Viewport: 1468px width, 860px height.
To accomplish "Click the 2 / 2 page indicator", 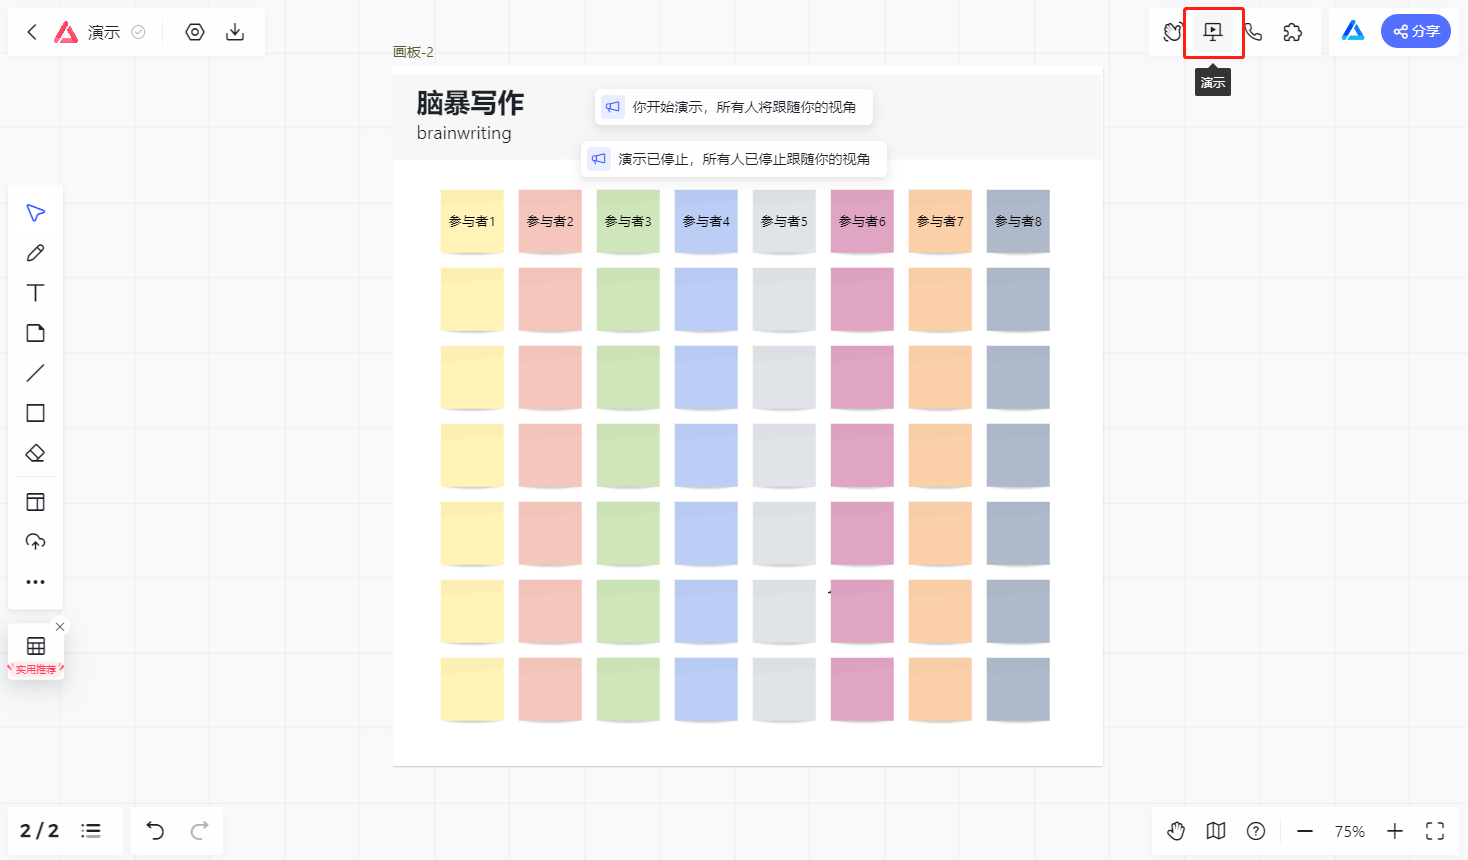I will tap(40, 831).
